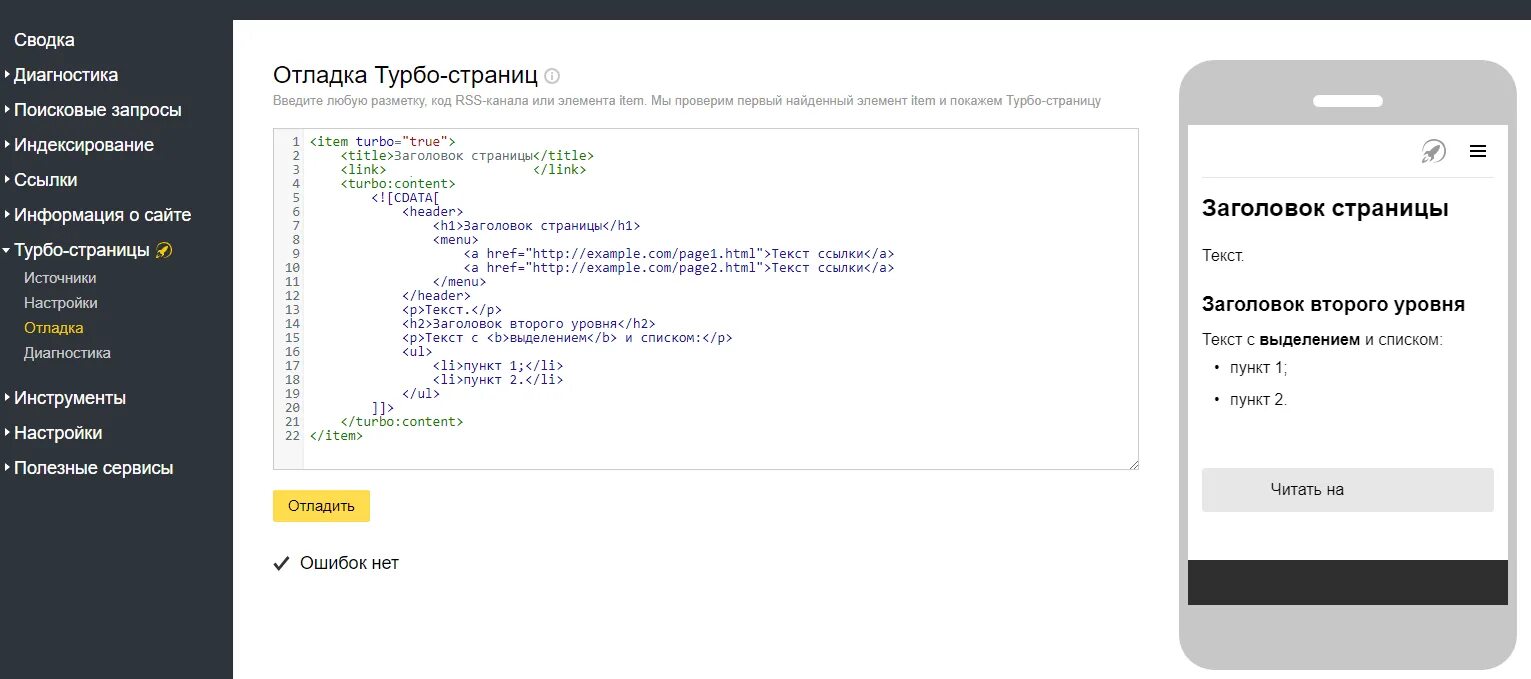Click code line with page2.html link
Screen dimensions: 1531x679
[679, 268]
